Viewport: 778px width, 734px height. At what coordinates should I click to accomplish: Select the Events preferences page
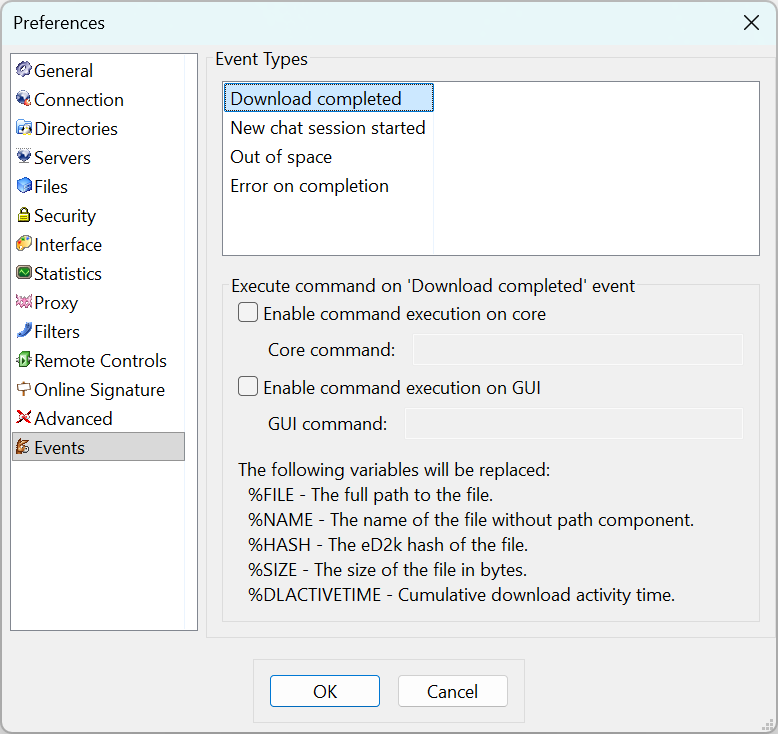click(x=98, y=447)
